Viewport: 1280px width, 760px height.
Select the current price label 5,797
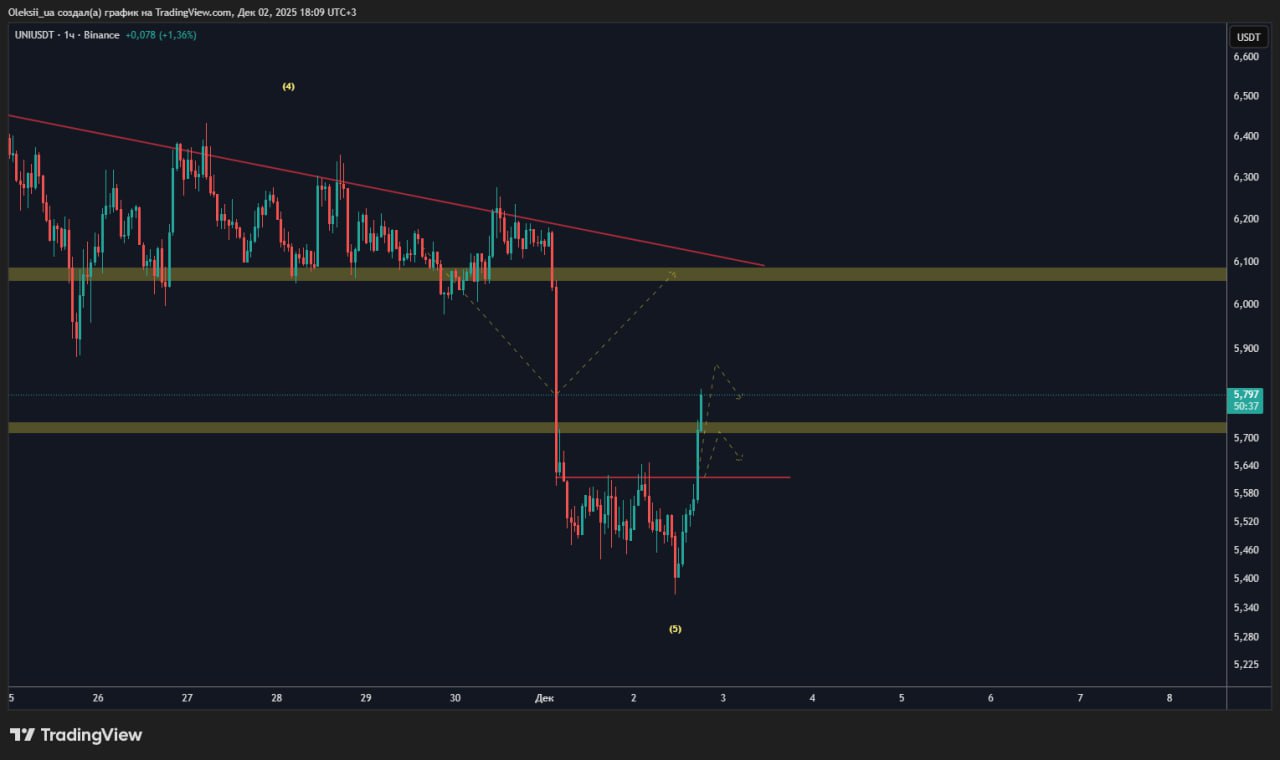pyautogui.click(x=1247, y=395)
